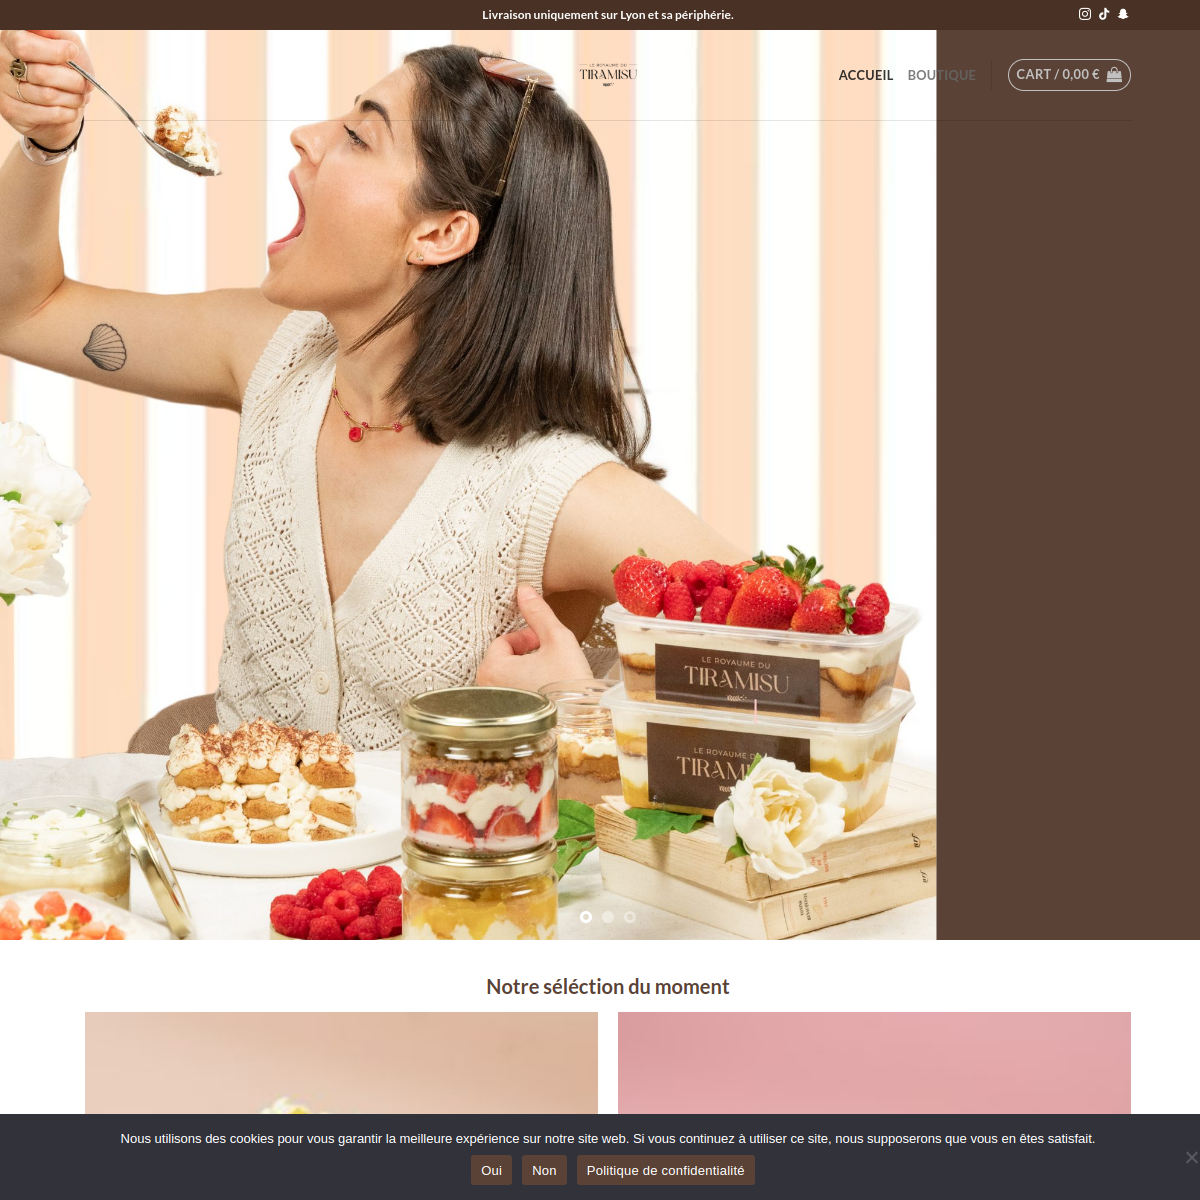1200x1200 pixels.
Task: Dismiss the cookie notice with the X
Action: (1190, 1157)
